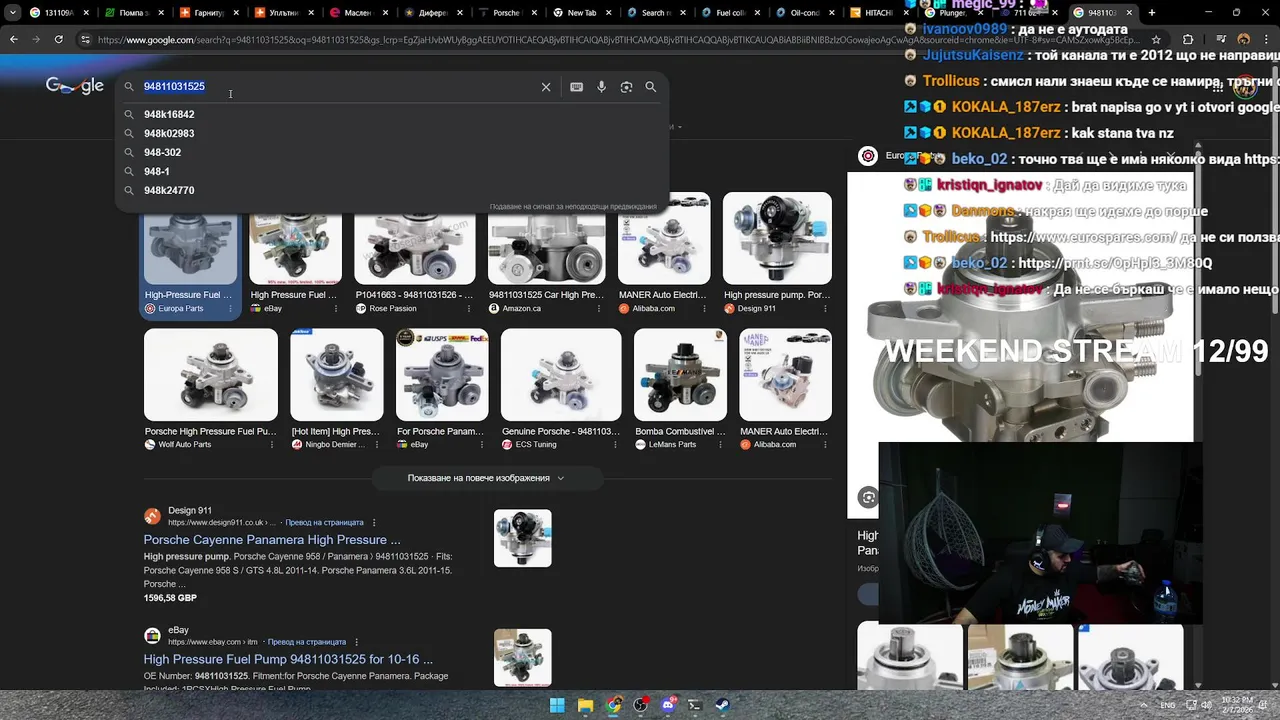1280x720 pixels.
Task: Open three-dot menu for Europa Parts image
Action: (x=230, y=309)
